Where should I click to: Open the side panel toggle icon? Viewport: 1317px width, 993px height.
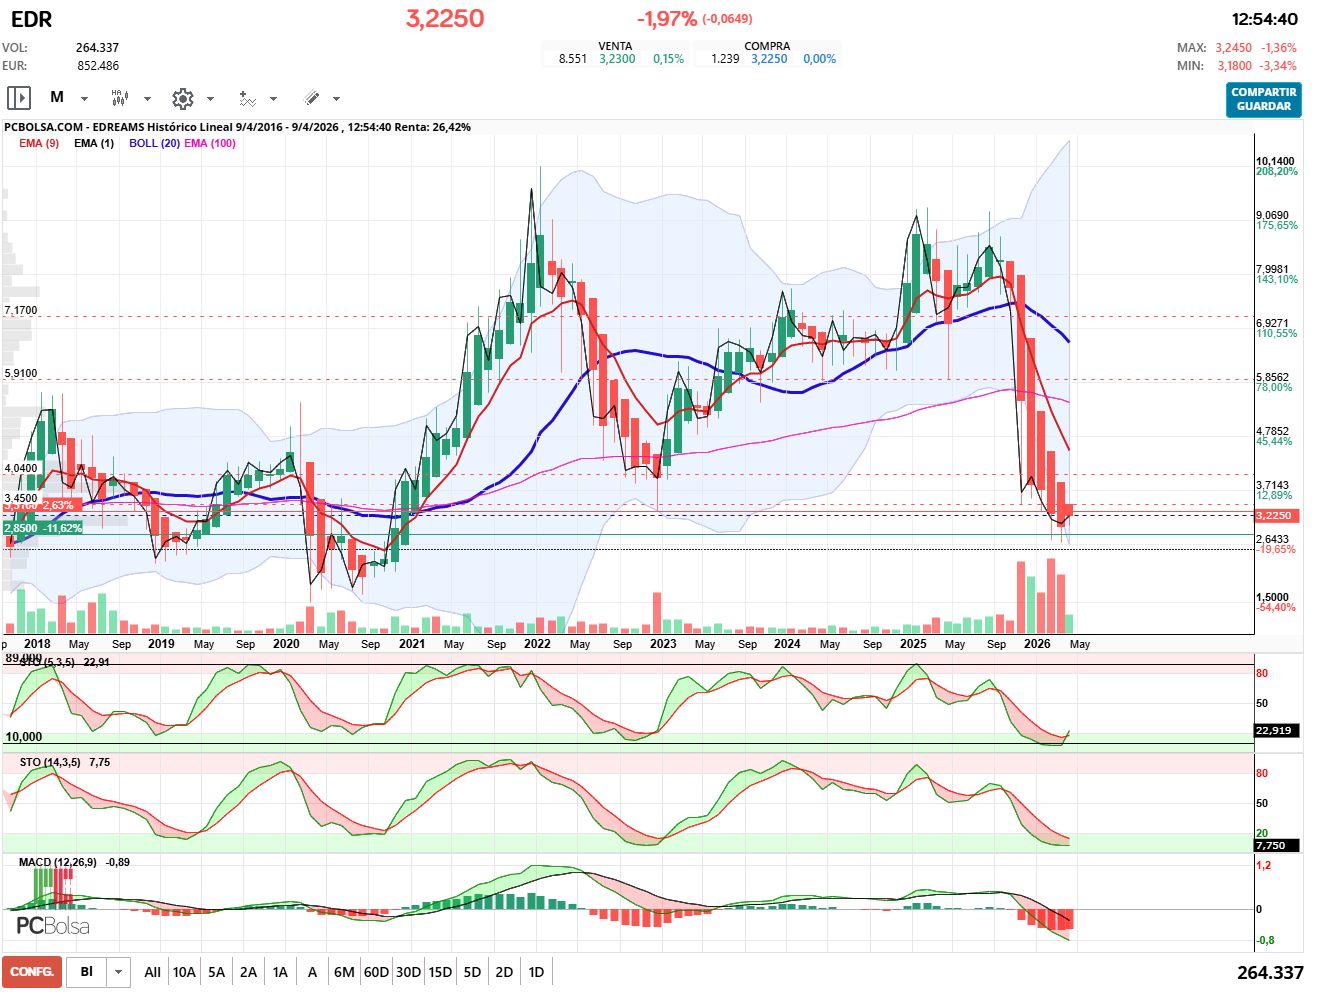pyautogui.click(x=19, y=98)
